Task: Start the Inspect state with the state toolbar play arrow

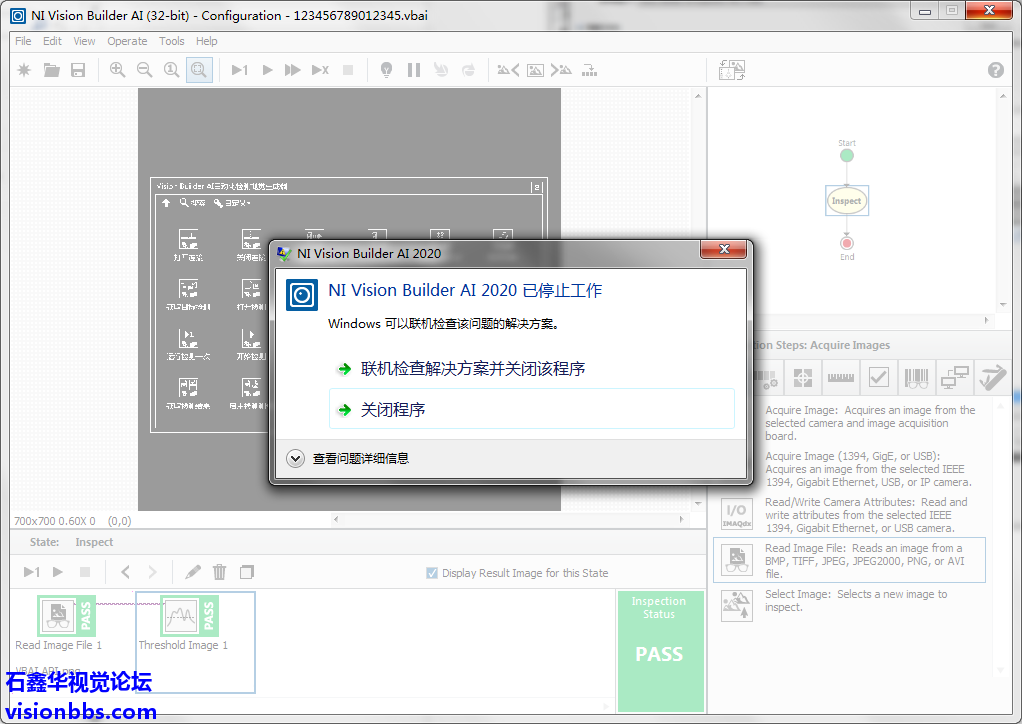Action: 58,572
